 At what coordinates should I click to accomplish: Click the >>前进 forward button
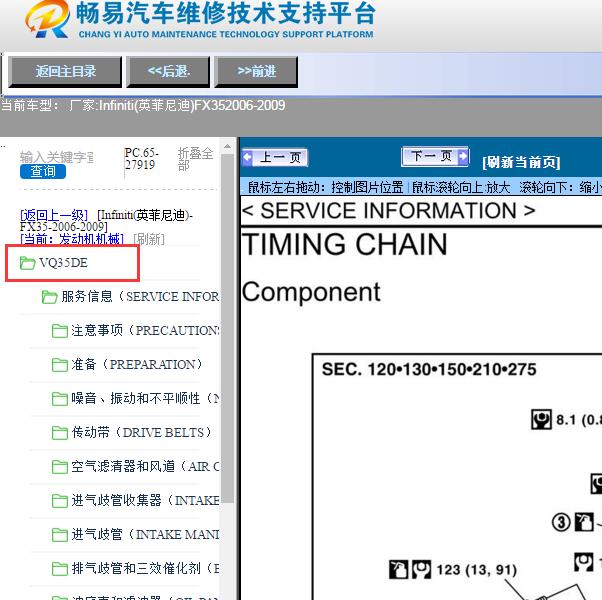click(256, 71)
